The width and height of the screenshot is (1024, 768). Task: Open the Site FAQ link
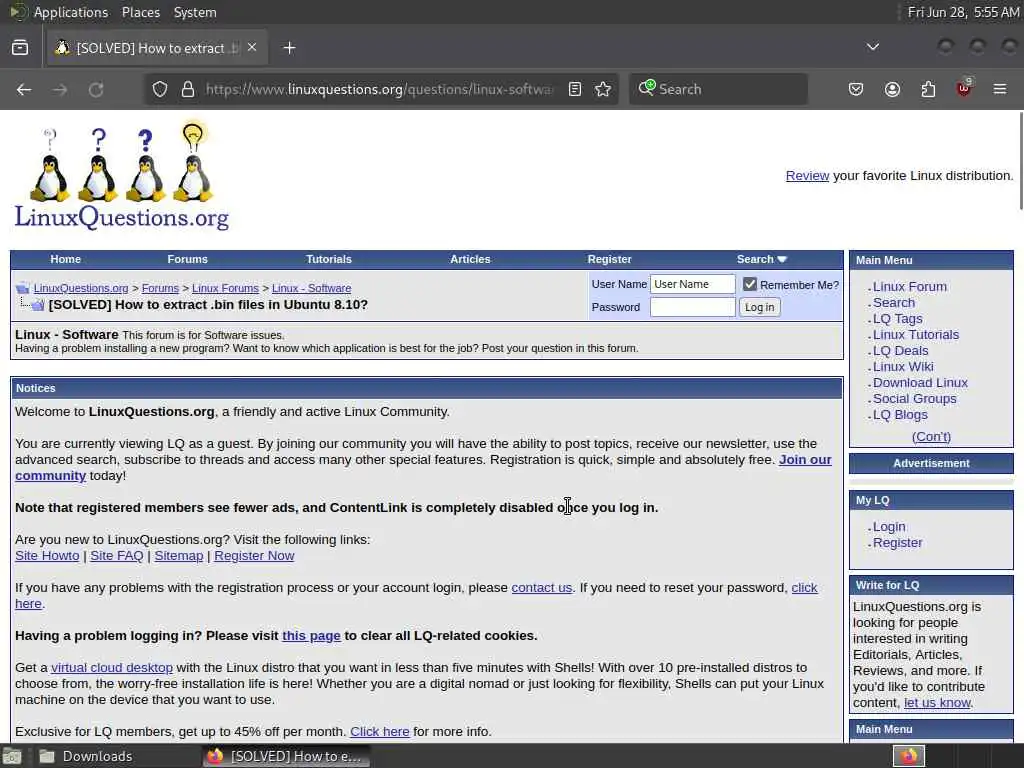click(x=116, y=556)
